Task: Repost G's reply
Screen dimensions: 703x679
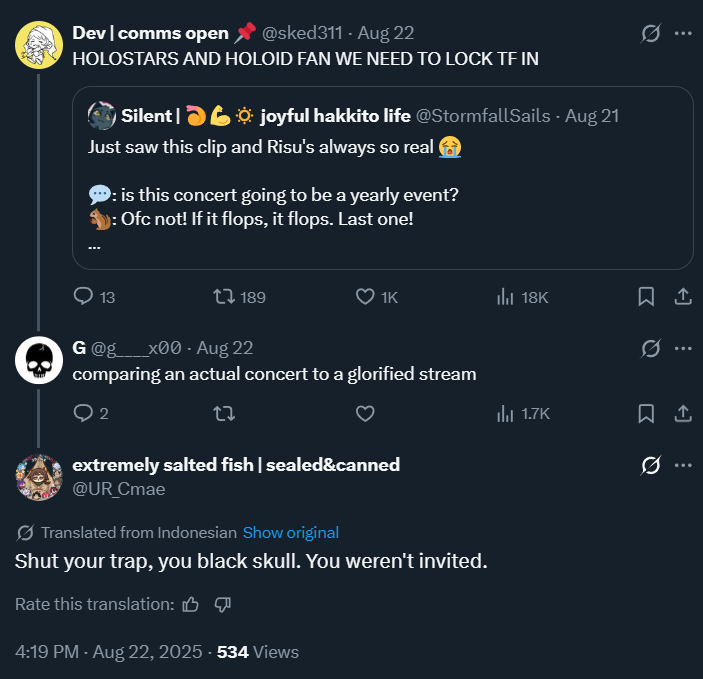Action: coord(225,413)
